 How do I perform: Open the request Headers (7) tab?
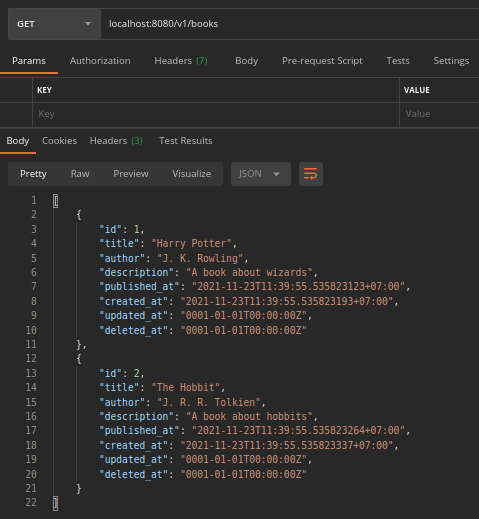[181, 61]
